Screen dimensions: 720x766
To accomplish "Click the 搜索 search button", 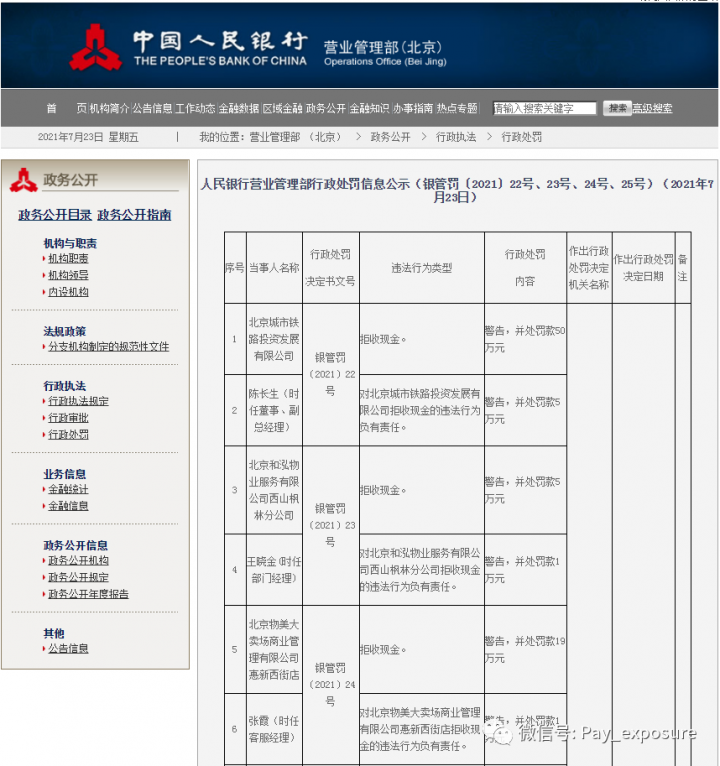I will pyautogui.click(x=617, y=108).
